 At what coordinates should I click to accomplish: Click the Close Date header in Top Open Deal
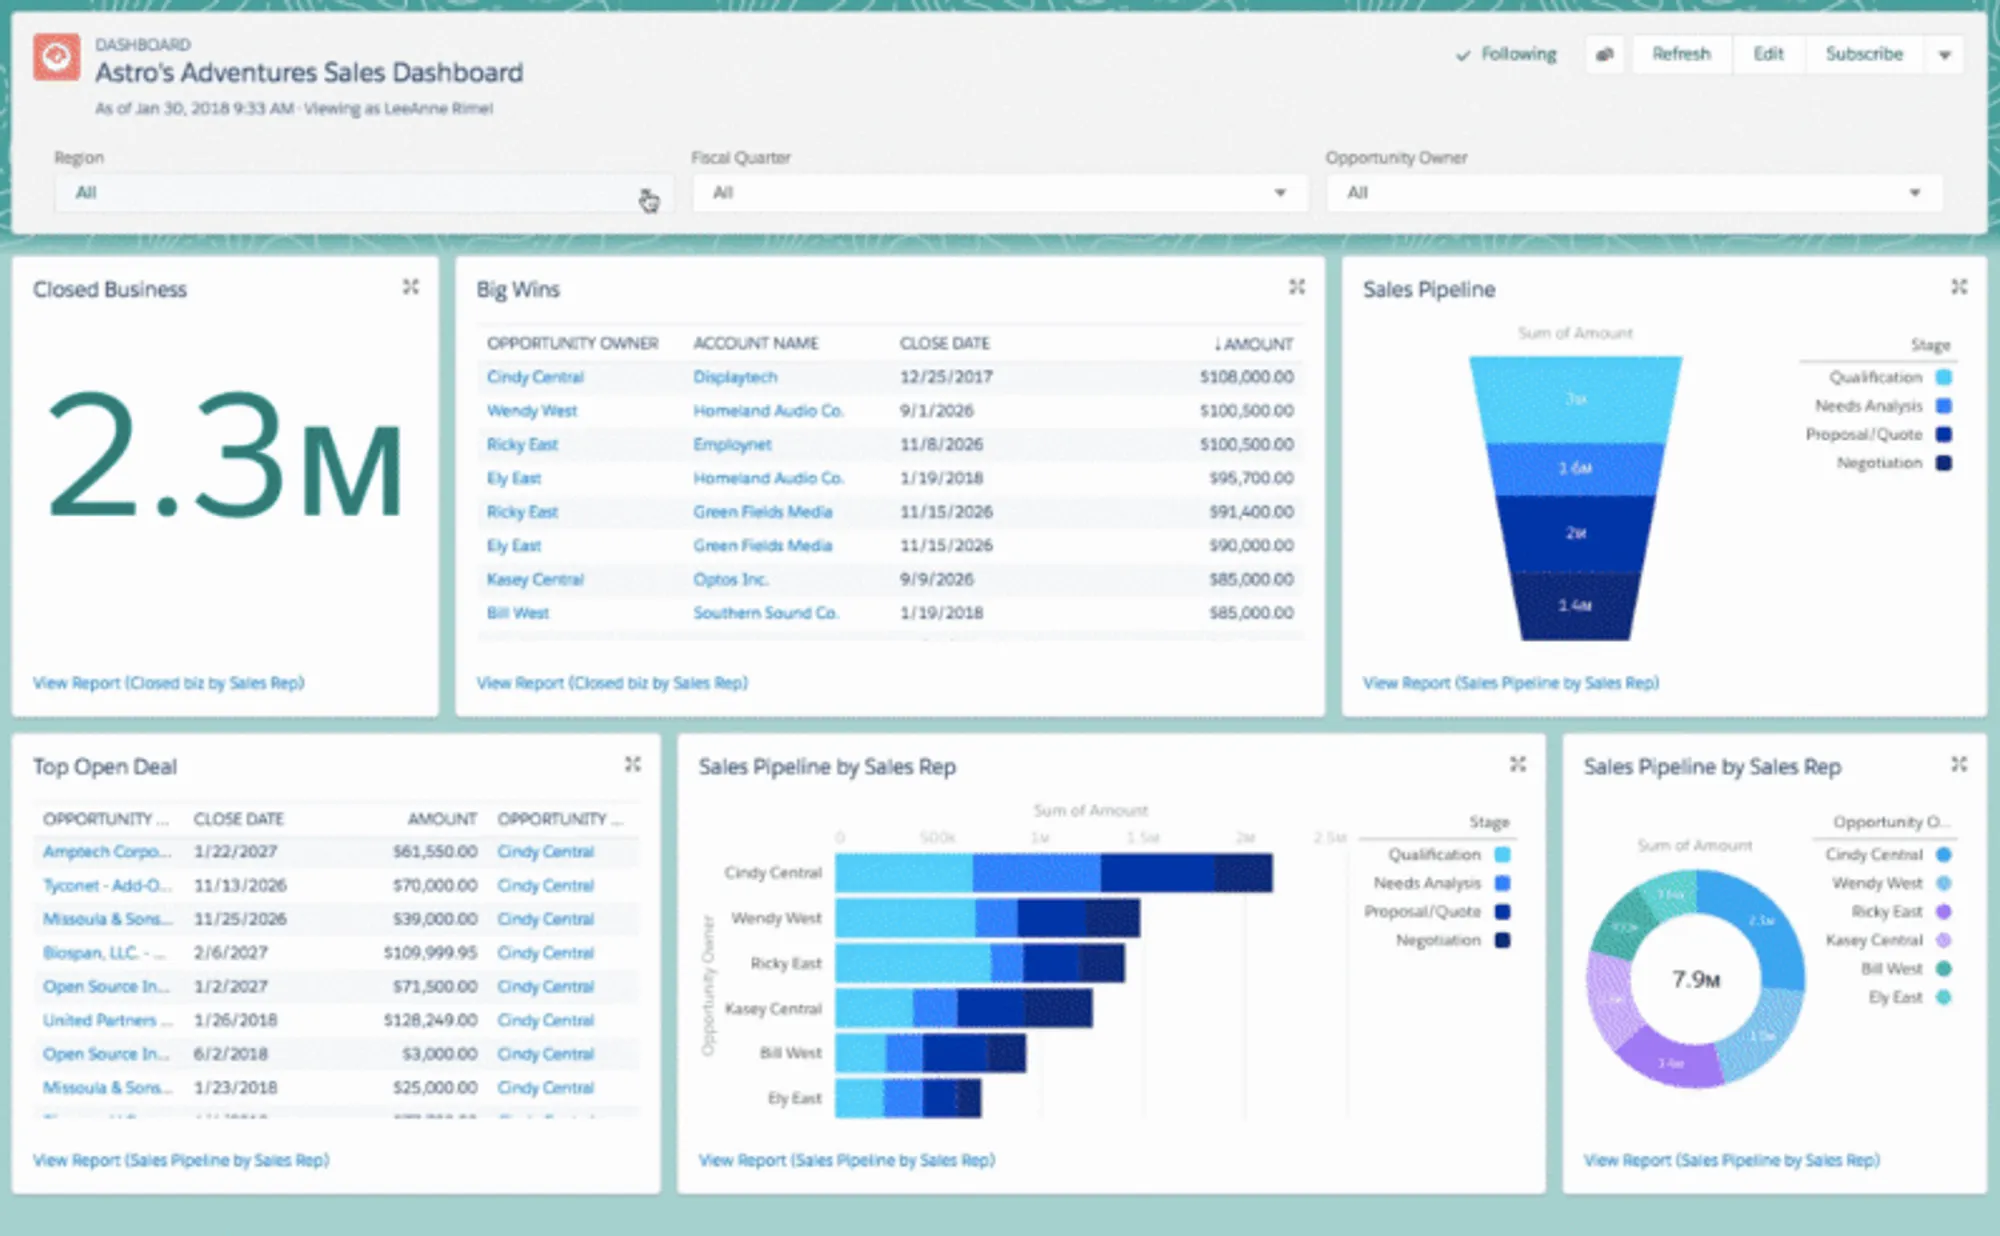tap(238, 819)
